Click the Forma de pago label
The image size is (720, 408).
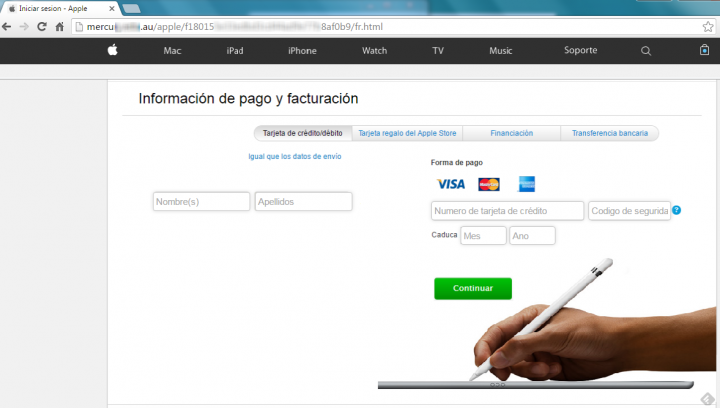[x=456, y=162]
